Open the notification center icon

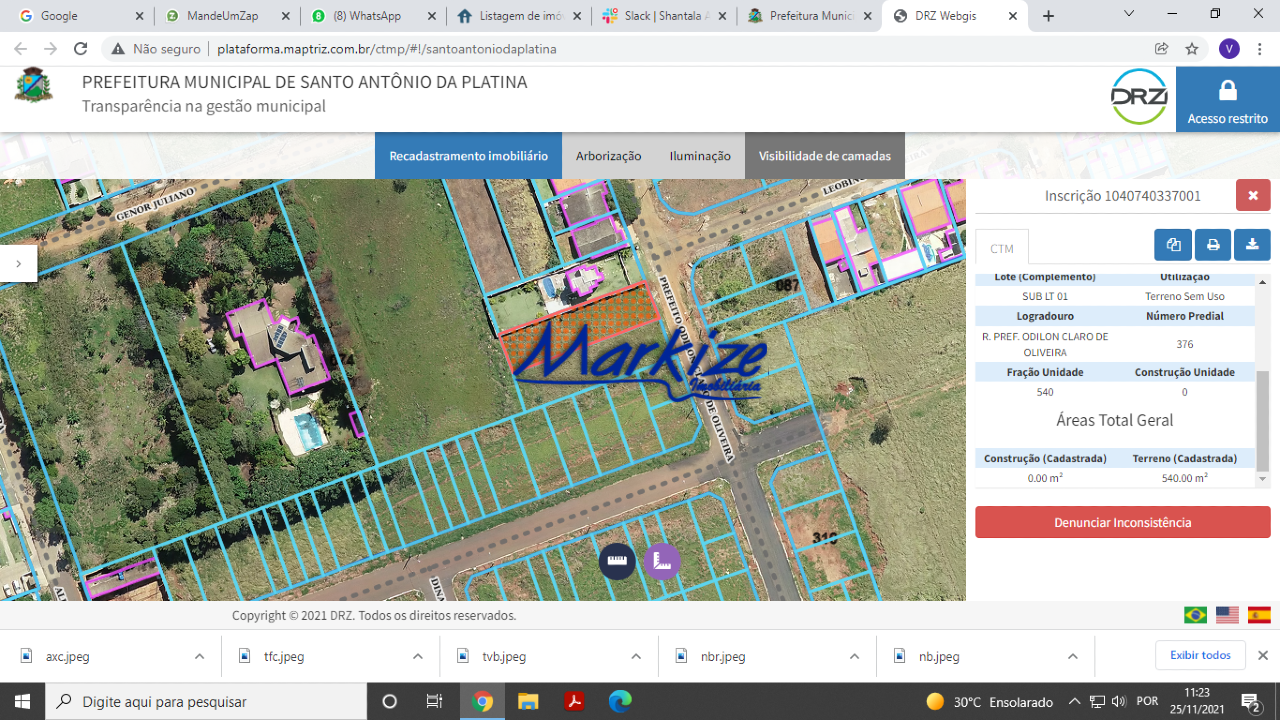pos(1250,701)
